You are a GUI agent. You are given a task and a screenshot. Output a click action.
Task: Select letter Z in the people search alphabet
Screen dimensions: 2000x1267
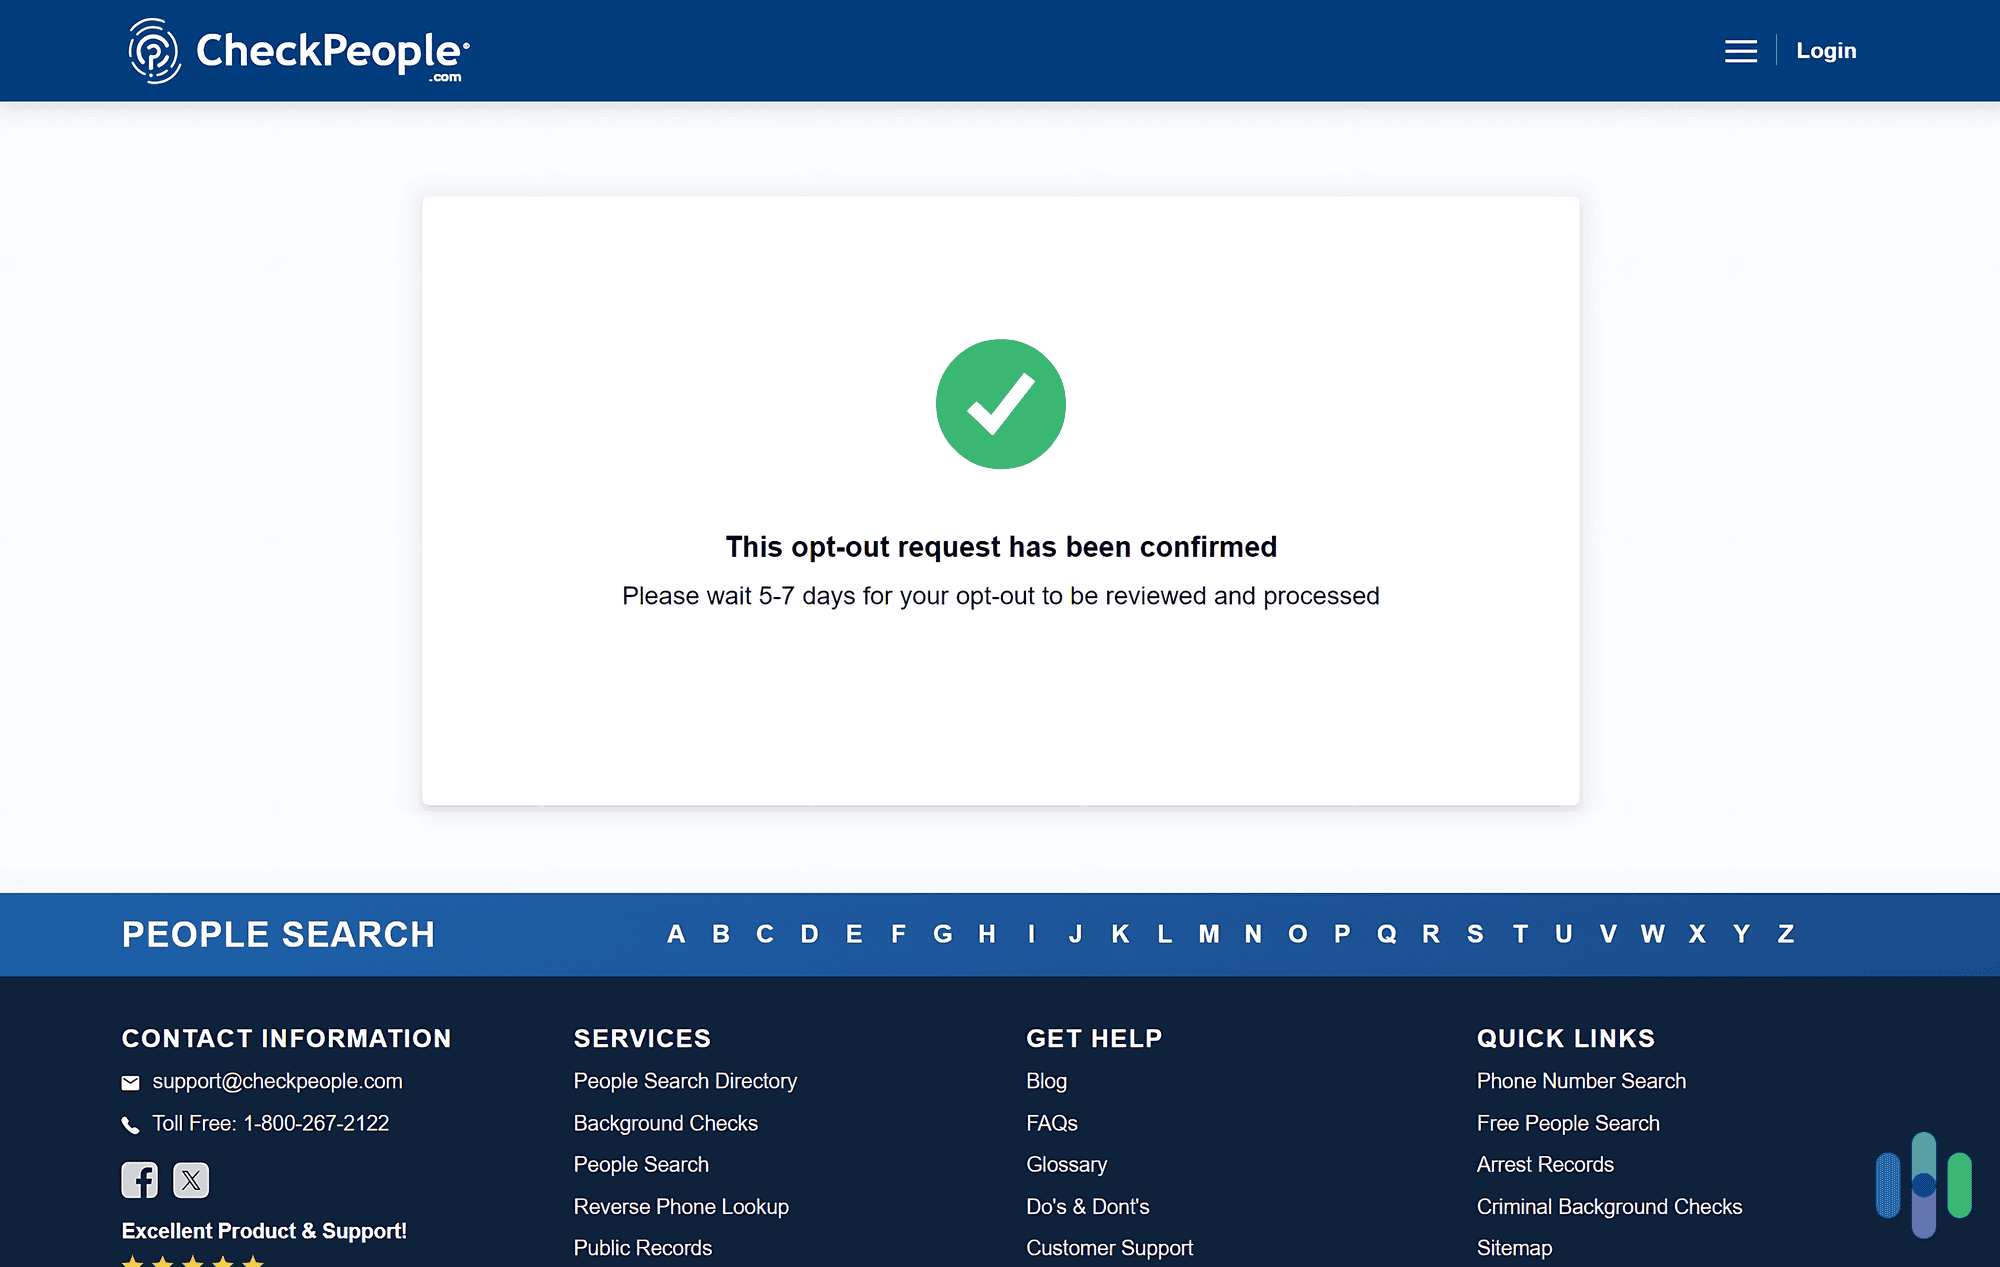point(1786,934)
